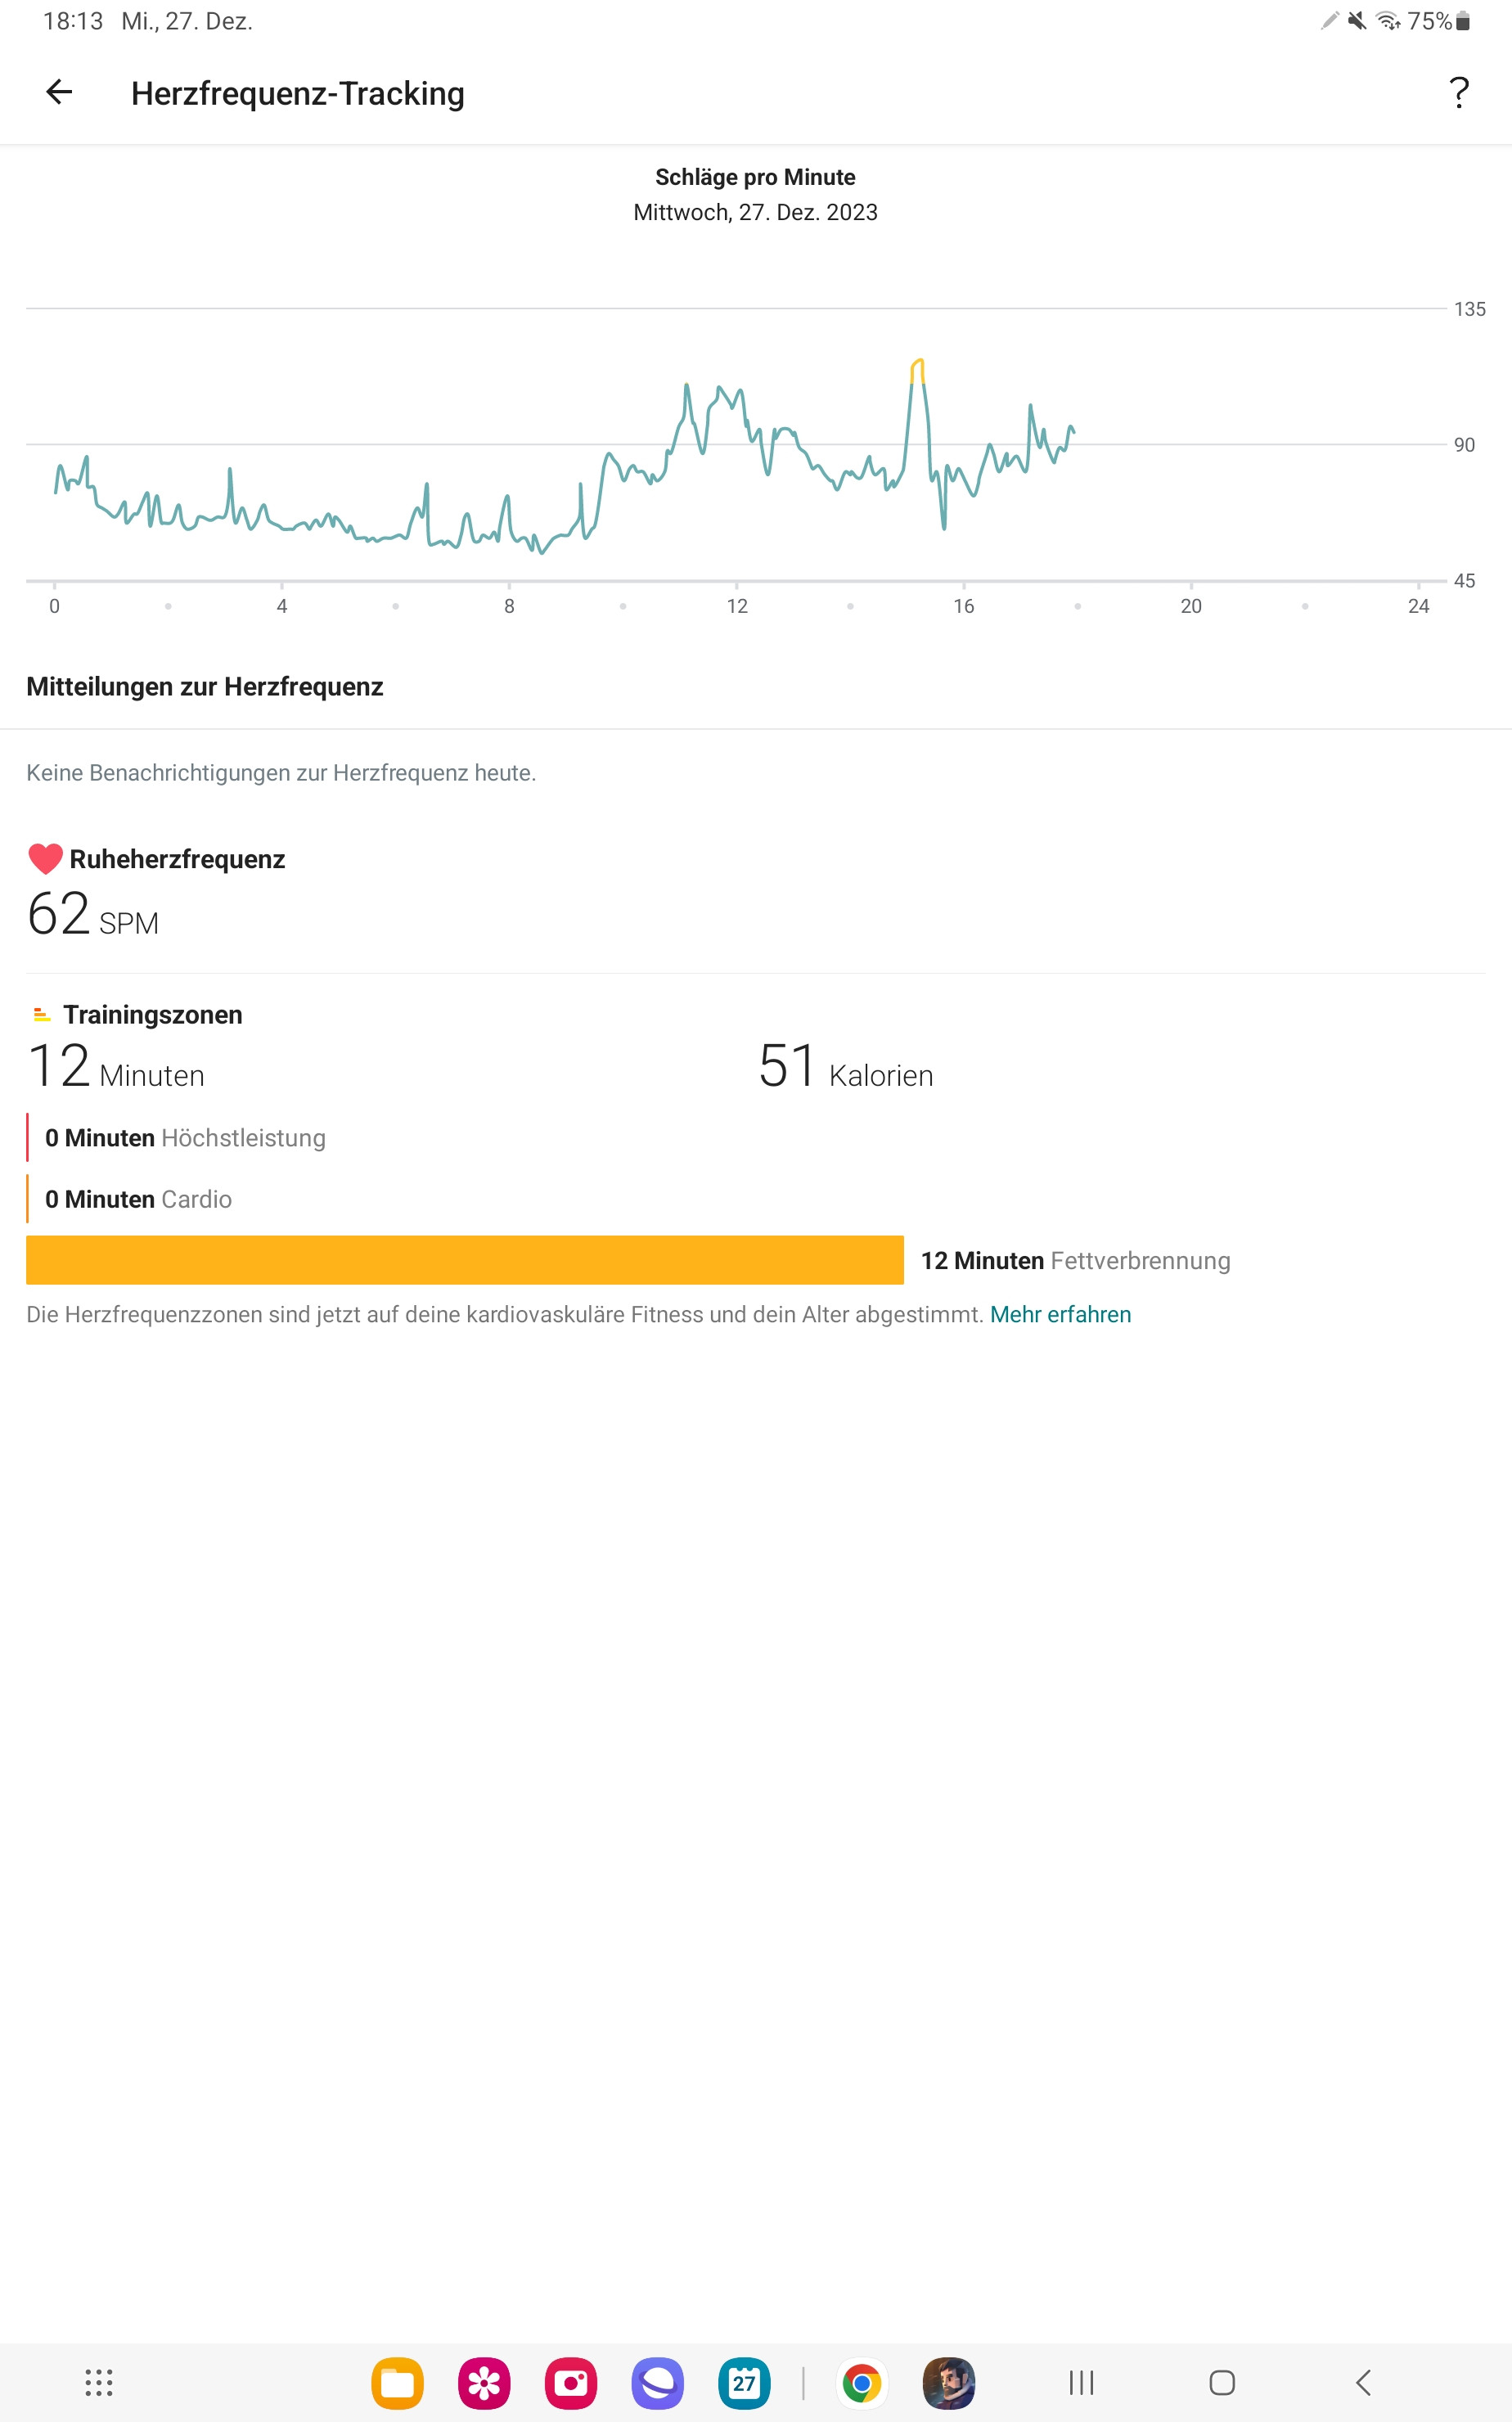The image size is (1512, 2422).
Task: Tap the Trainingszonen bars icon
Action: pyautogui.click(x=41, y=1015)
